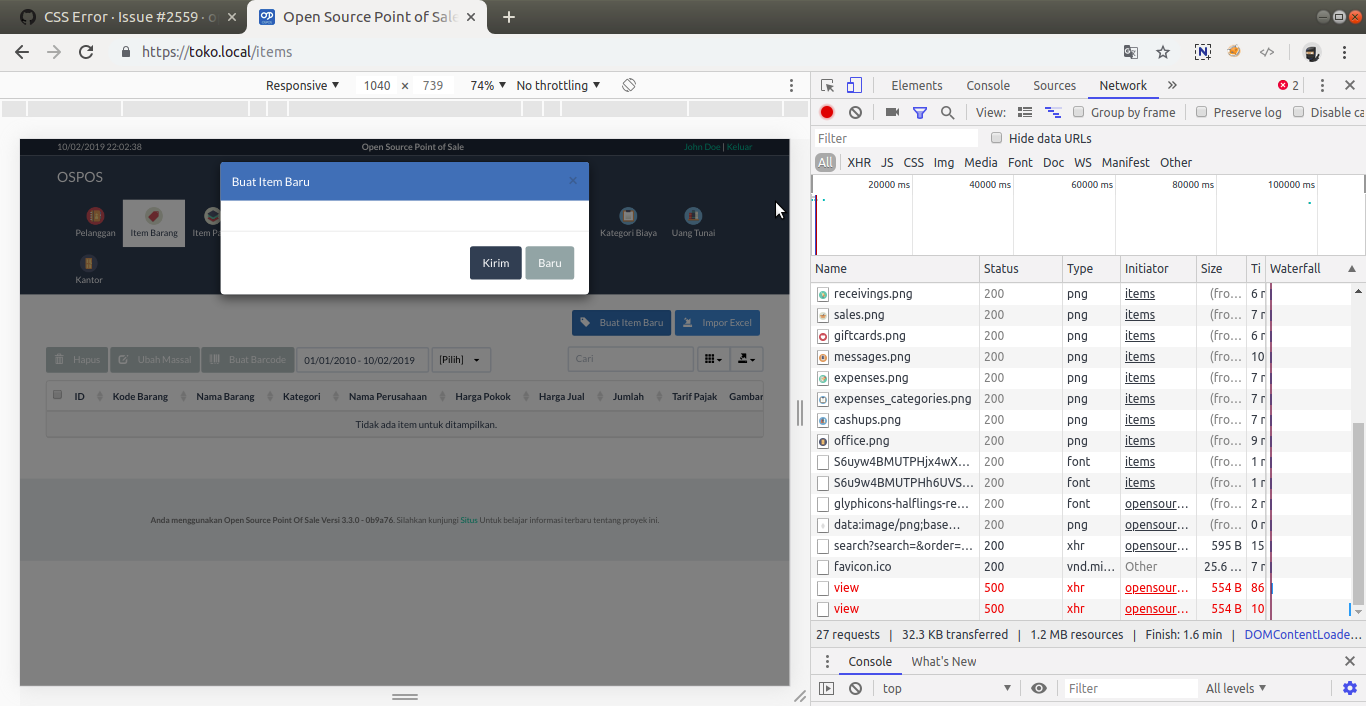Stop recording the network log
1366x706 pixels.
pyautogui.click(x=825, y=112)
